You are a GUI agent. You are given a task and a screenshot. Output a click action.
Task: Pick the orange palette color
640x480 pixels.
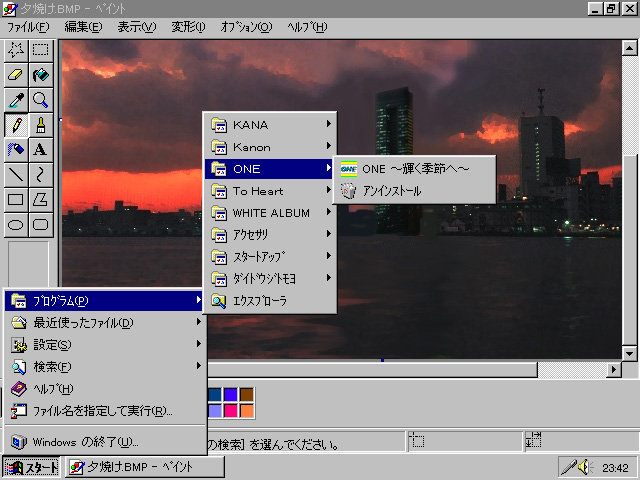tap(247, 411)
